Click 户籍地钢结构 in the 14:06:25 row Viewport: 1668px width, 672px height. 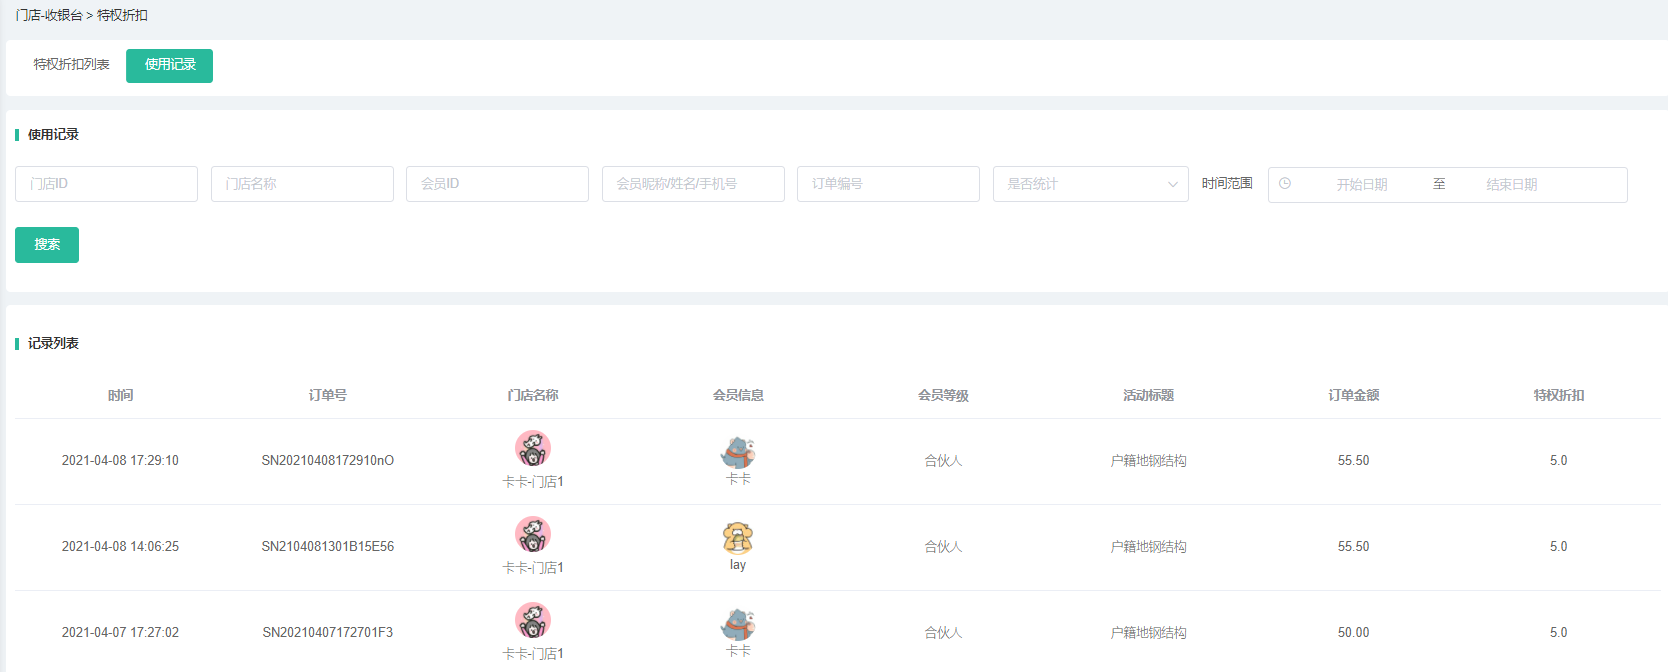tap(1148, 547)
